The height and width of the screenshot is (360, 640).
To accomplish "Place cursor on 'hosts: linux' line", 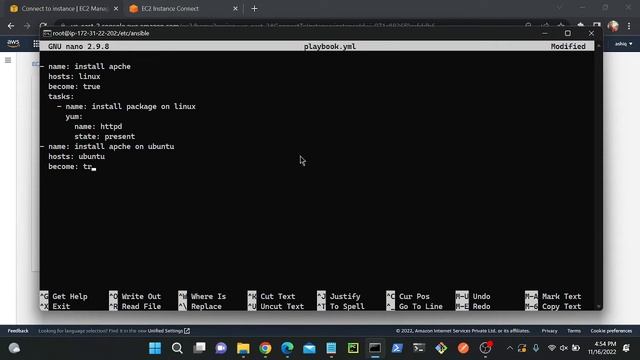I will tap(74, 76).
